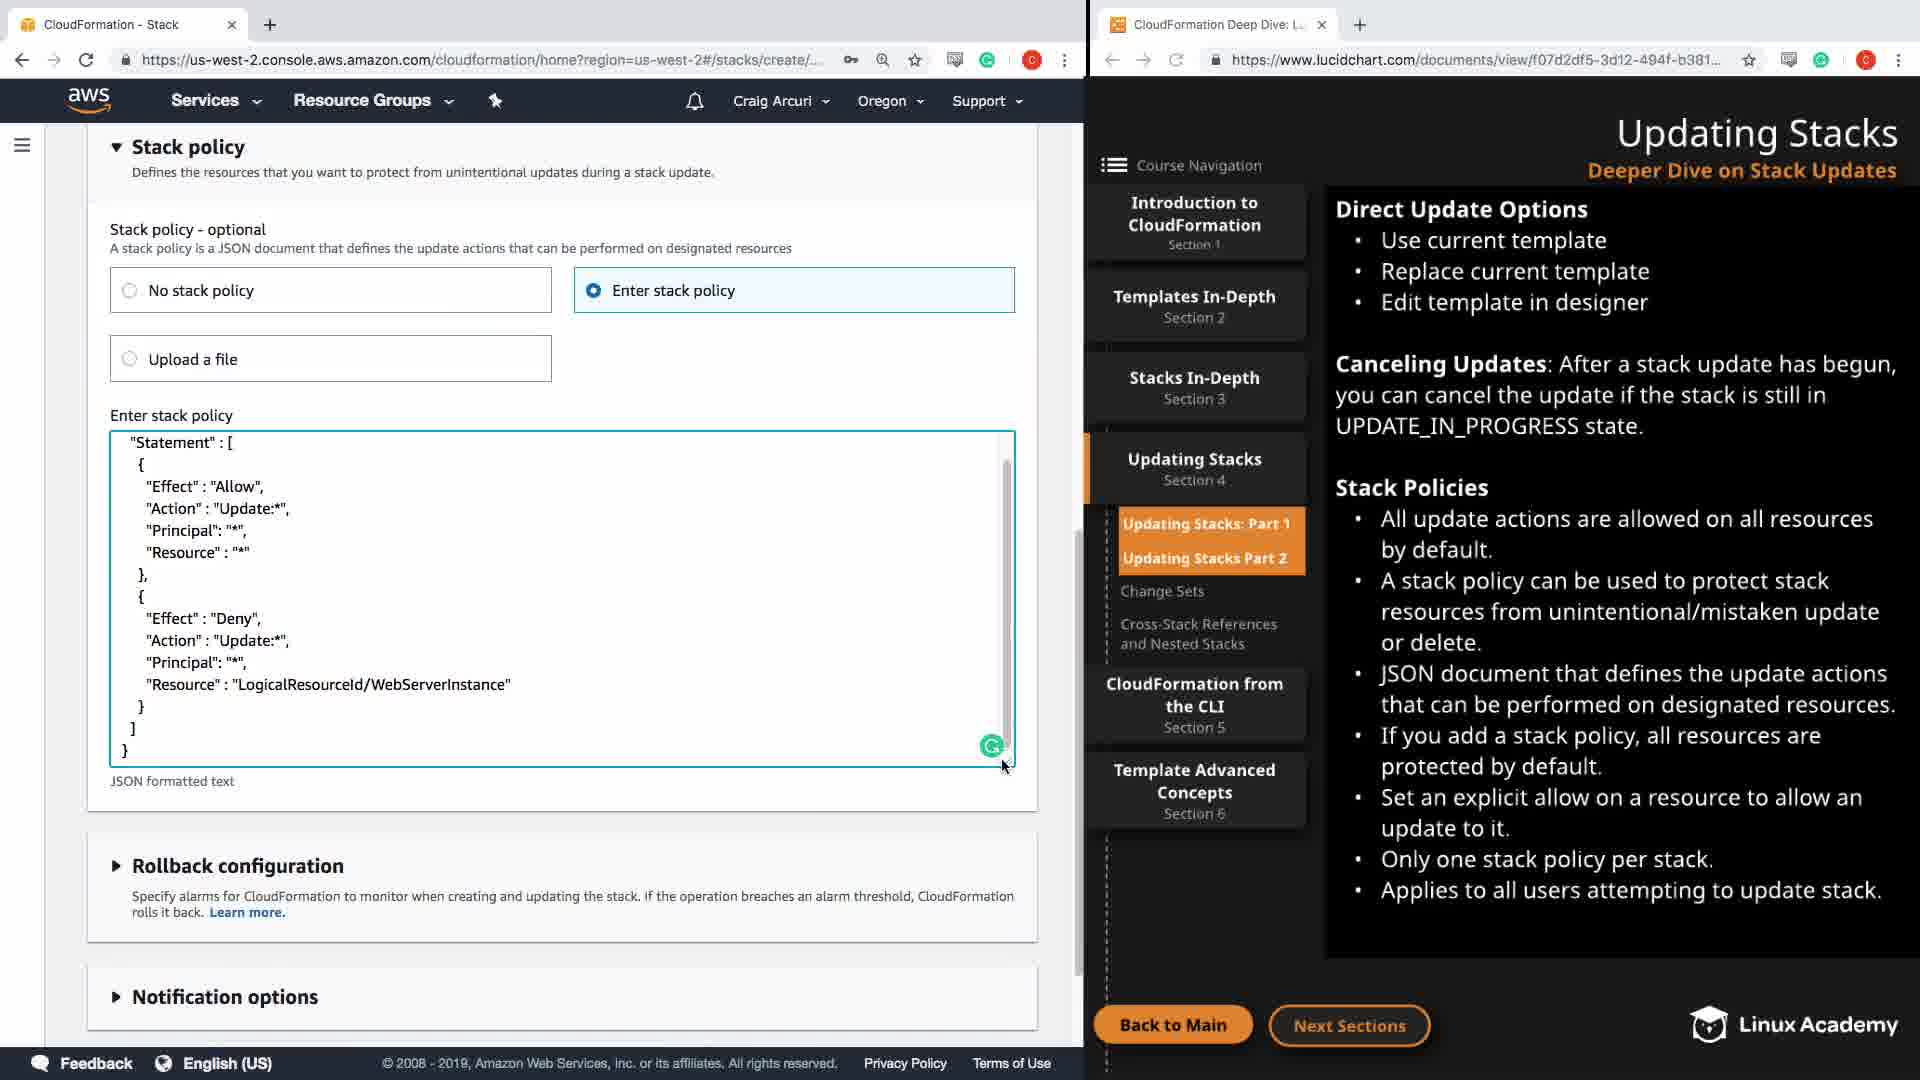
Task: Click the Grammarly icon in policy editor
Action: tap(991, 746)
